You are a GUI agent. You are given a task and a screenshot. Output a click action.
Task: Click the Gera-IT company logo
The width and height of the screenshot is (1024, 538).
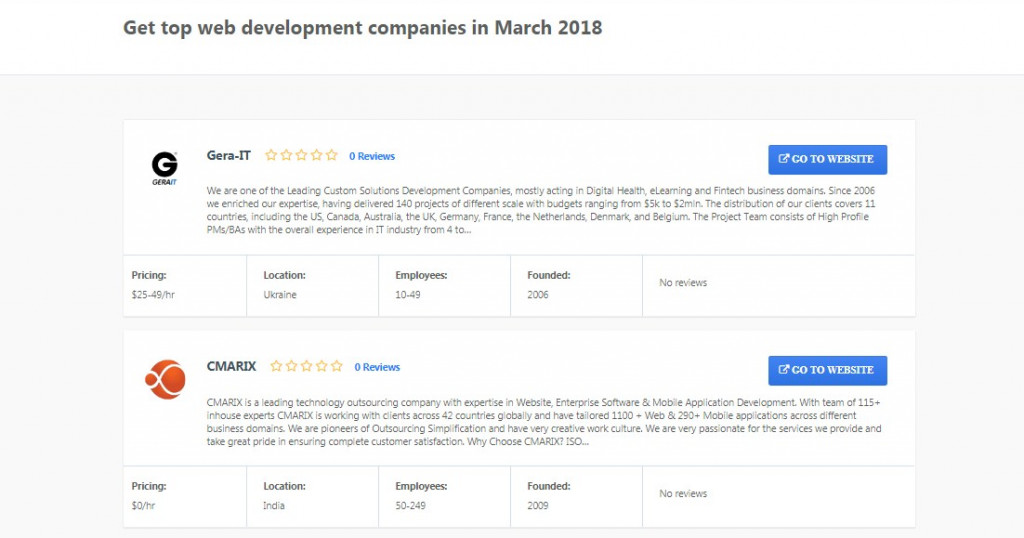(165, 168)
